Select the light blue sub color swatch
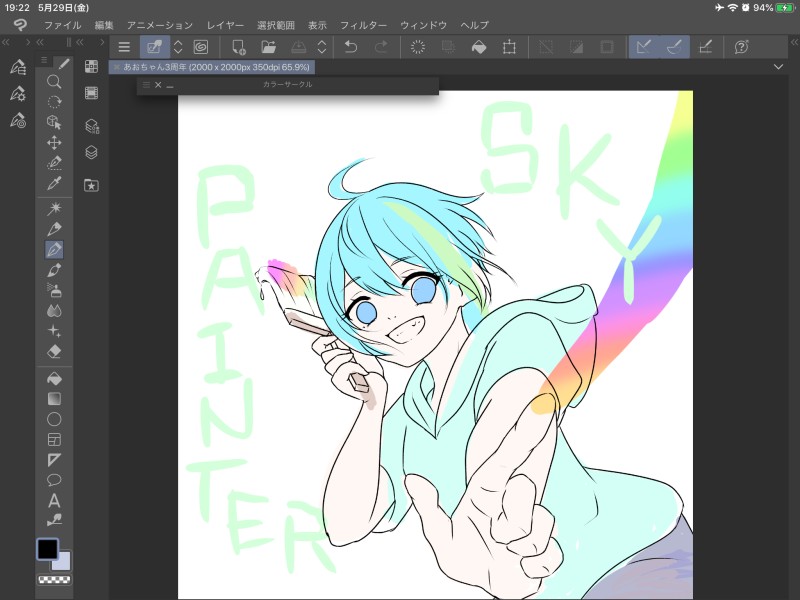800x600 pixels. 62,561
